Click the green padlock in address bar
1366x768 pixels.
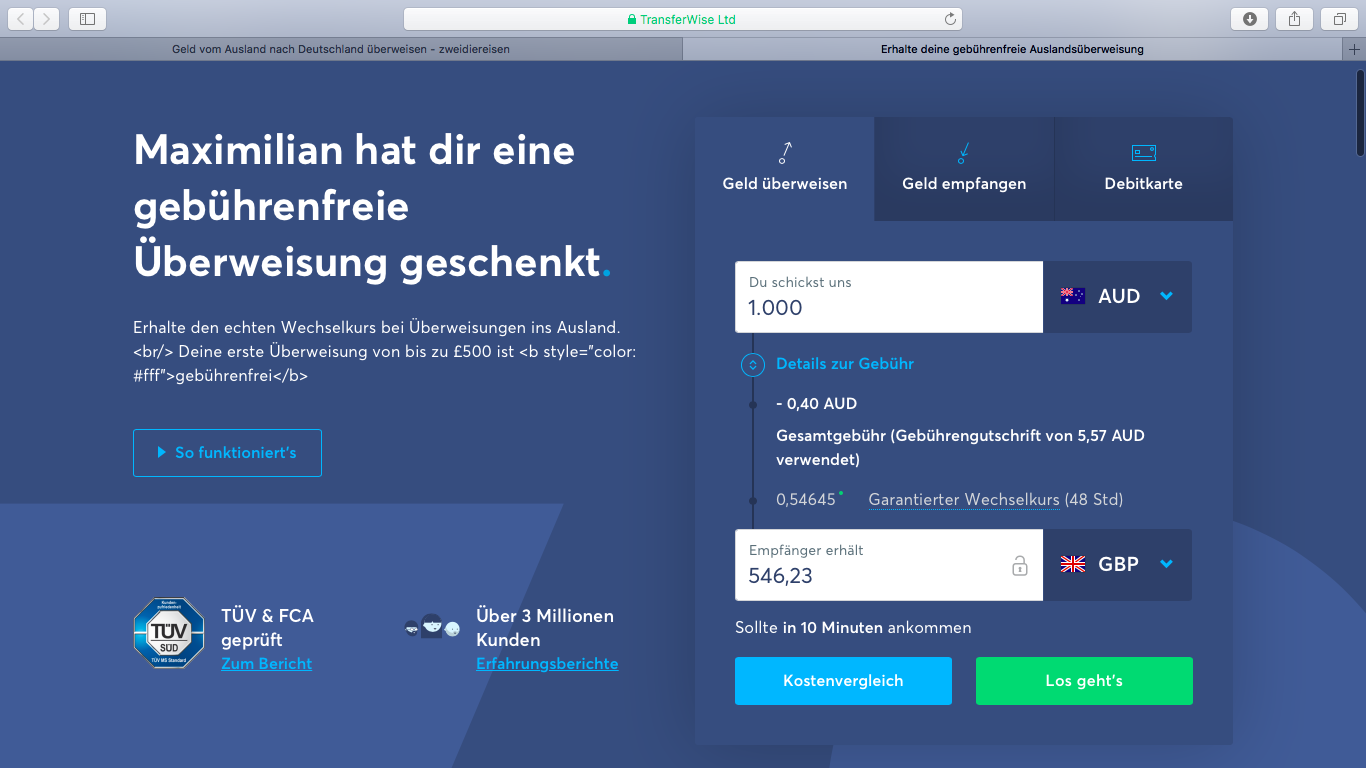pos(632,19)
